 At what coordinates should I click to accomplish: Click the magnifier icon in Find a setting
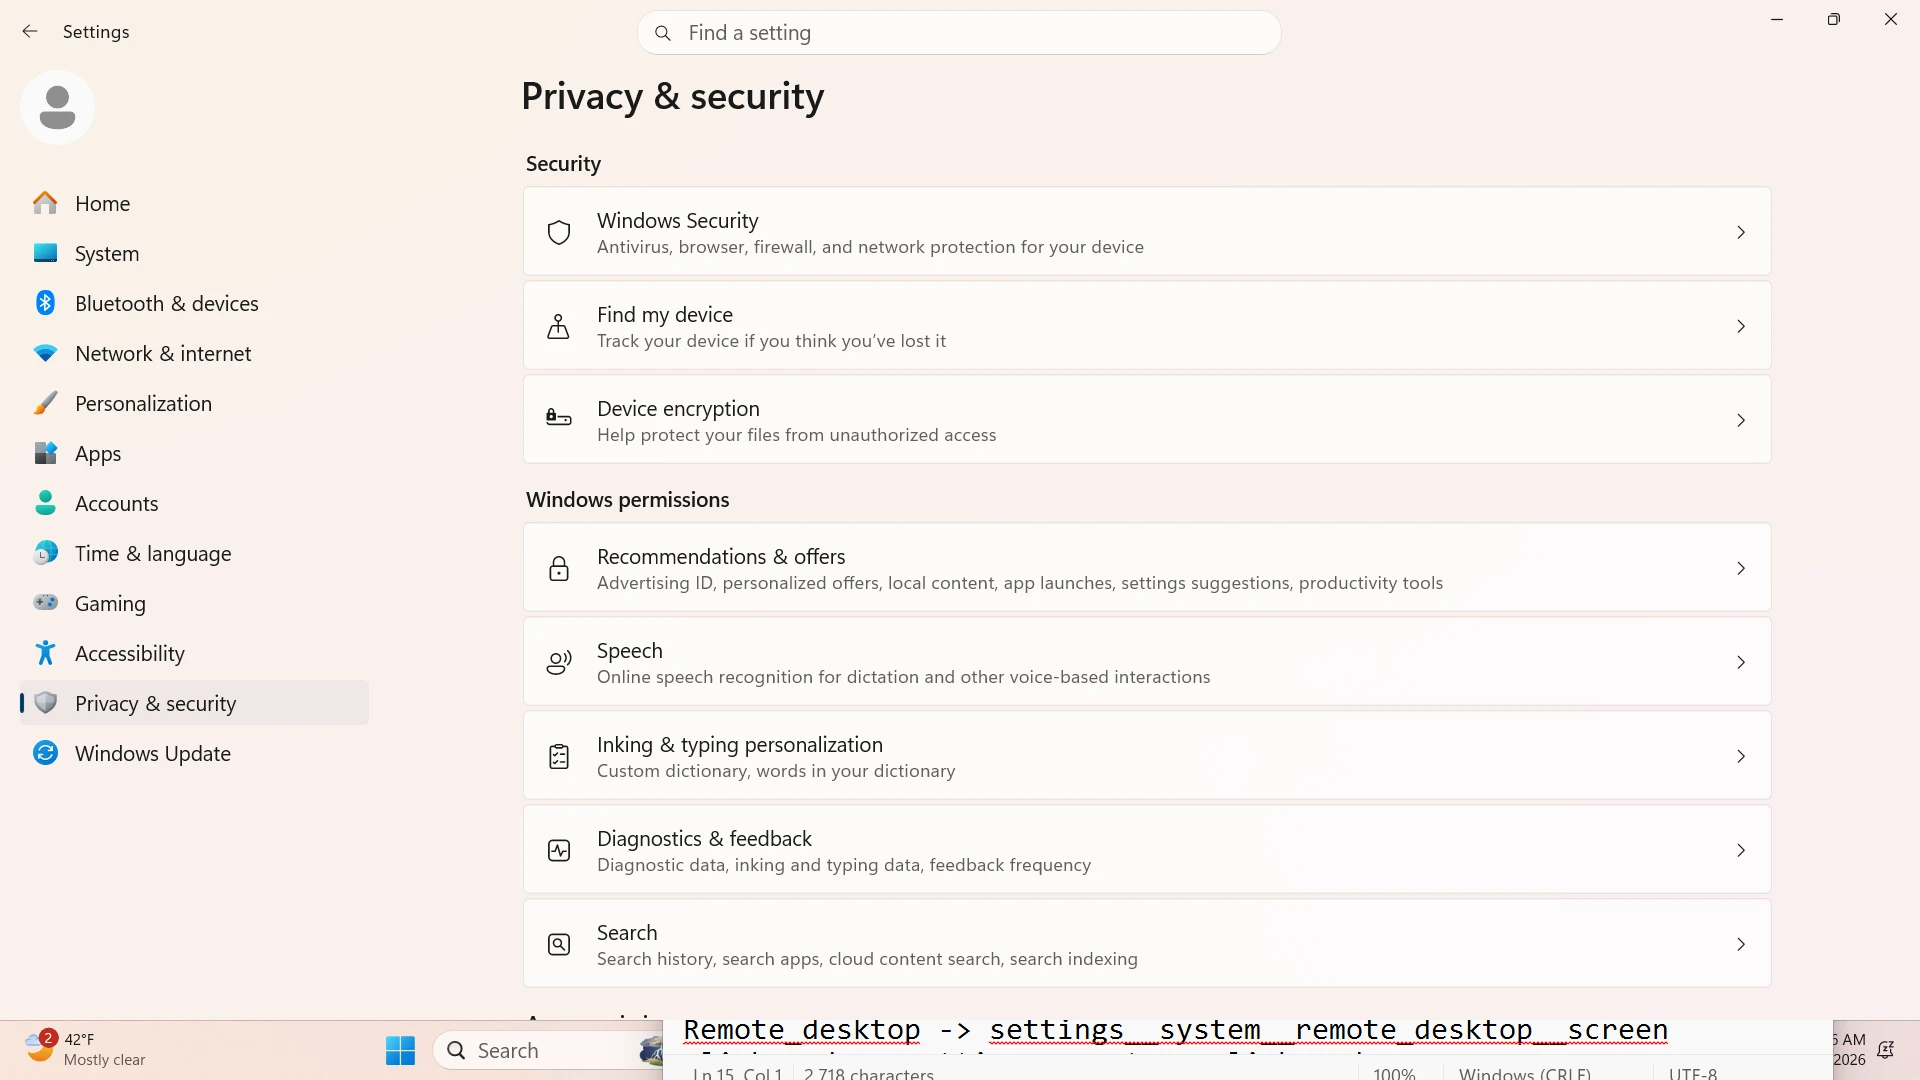[662, 33]
